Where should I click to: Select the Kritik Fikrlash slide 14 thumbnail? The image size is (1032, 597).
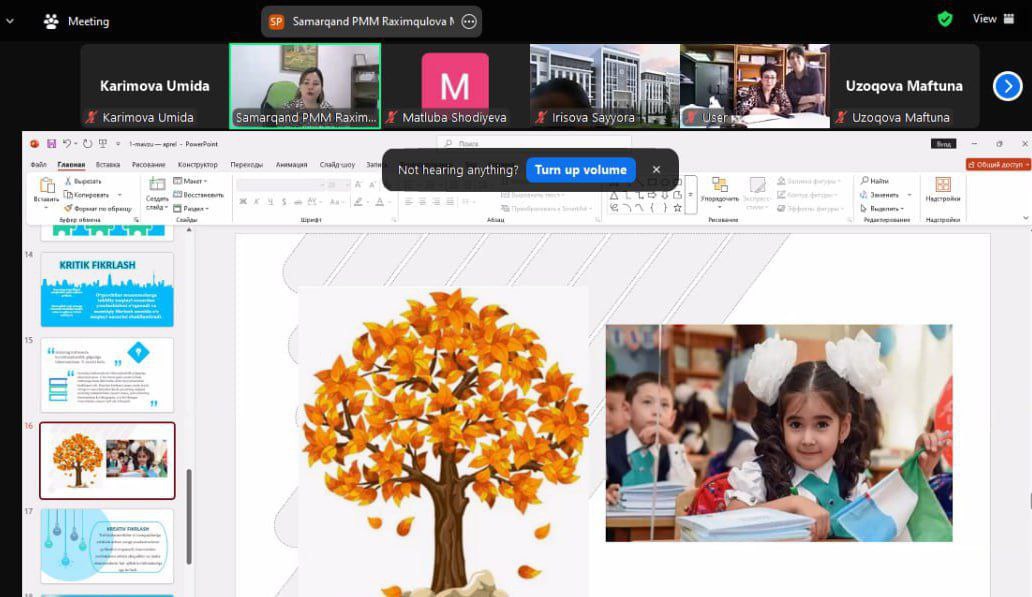[x=107, y=289]
